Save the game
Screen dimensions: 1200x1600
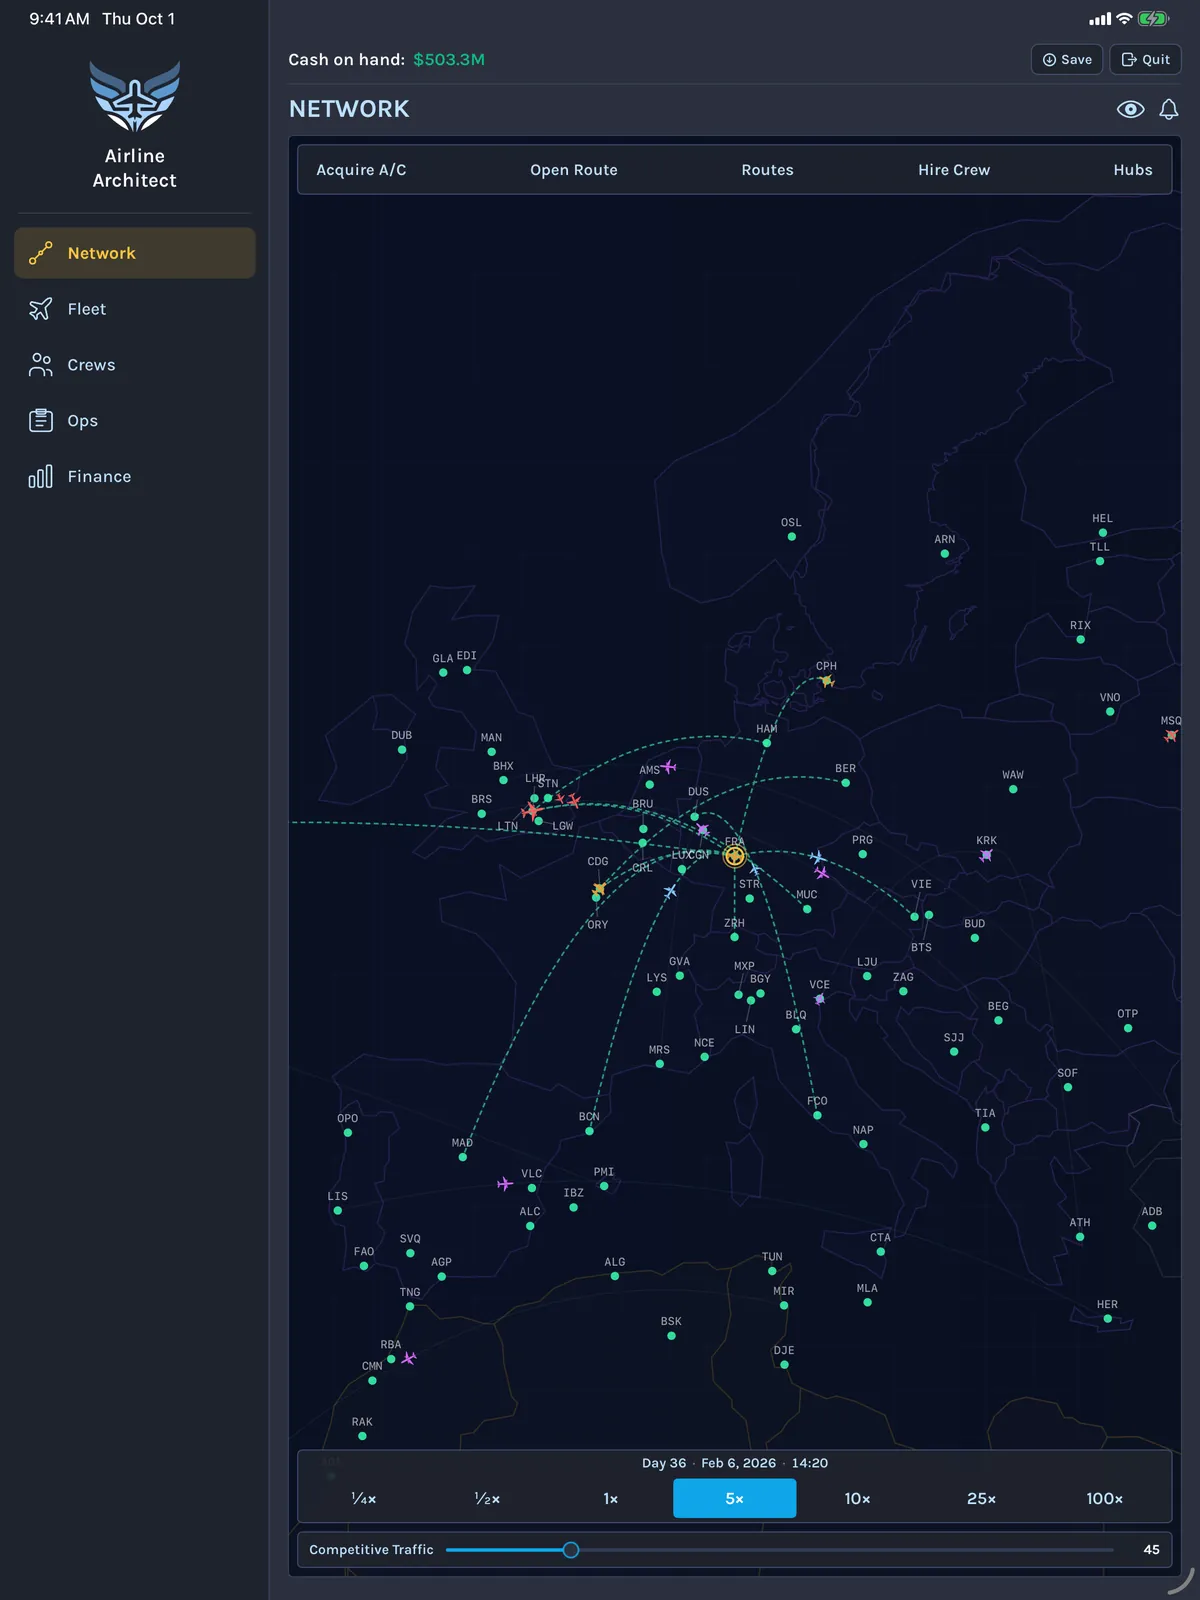pos(1067,59)
